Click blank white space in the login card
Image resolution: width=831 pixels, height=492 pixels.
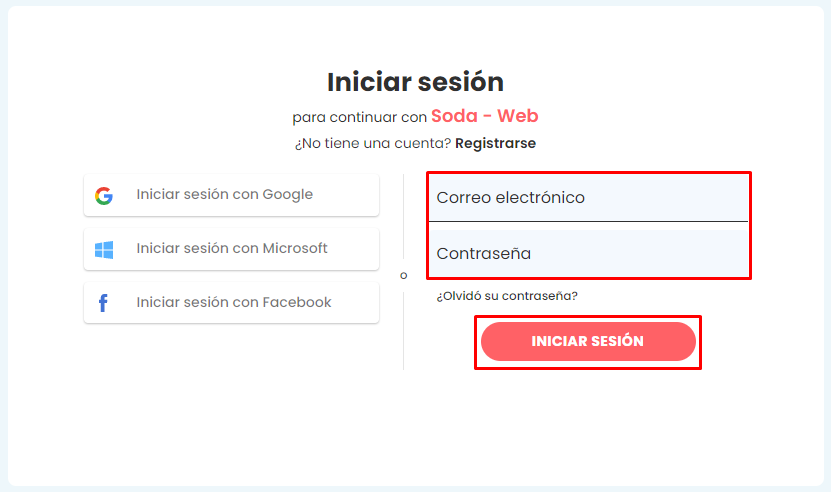click(x=200, y=420)
